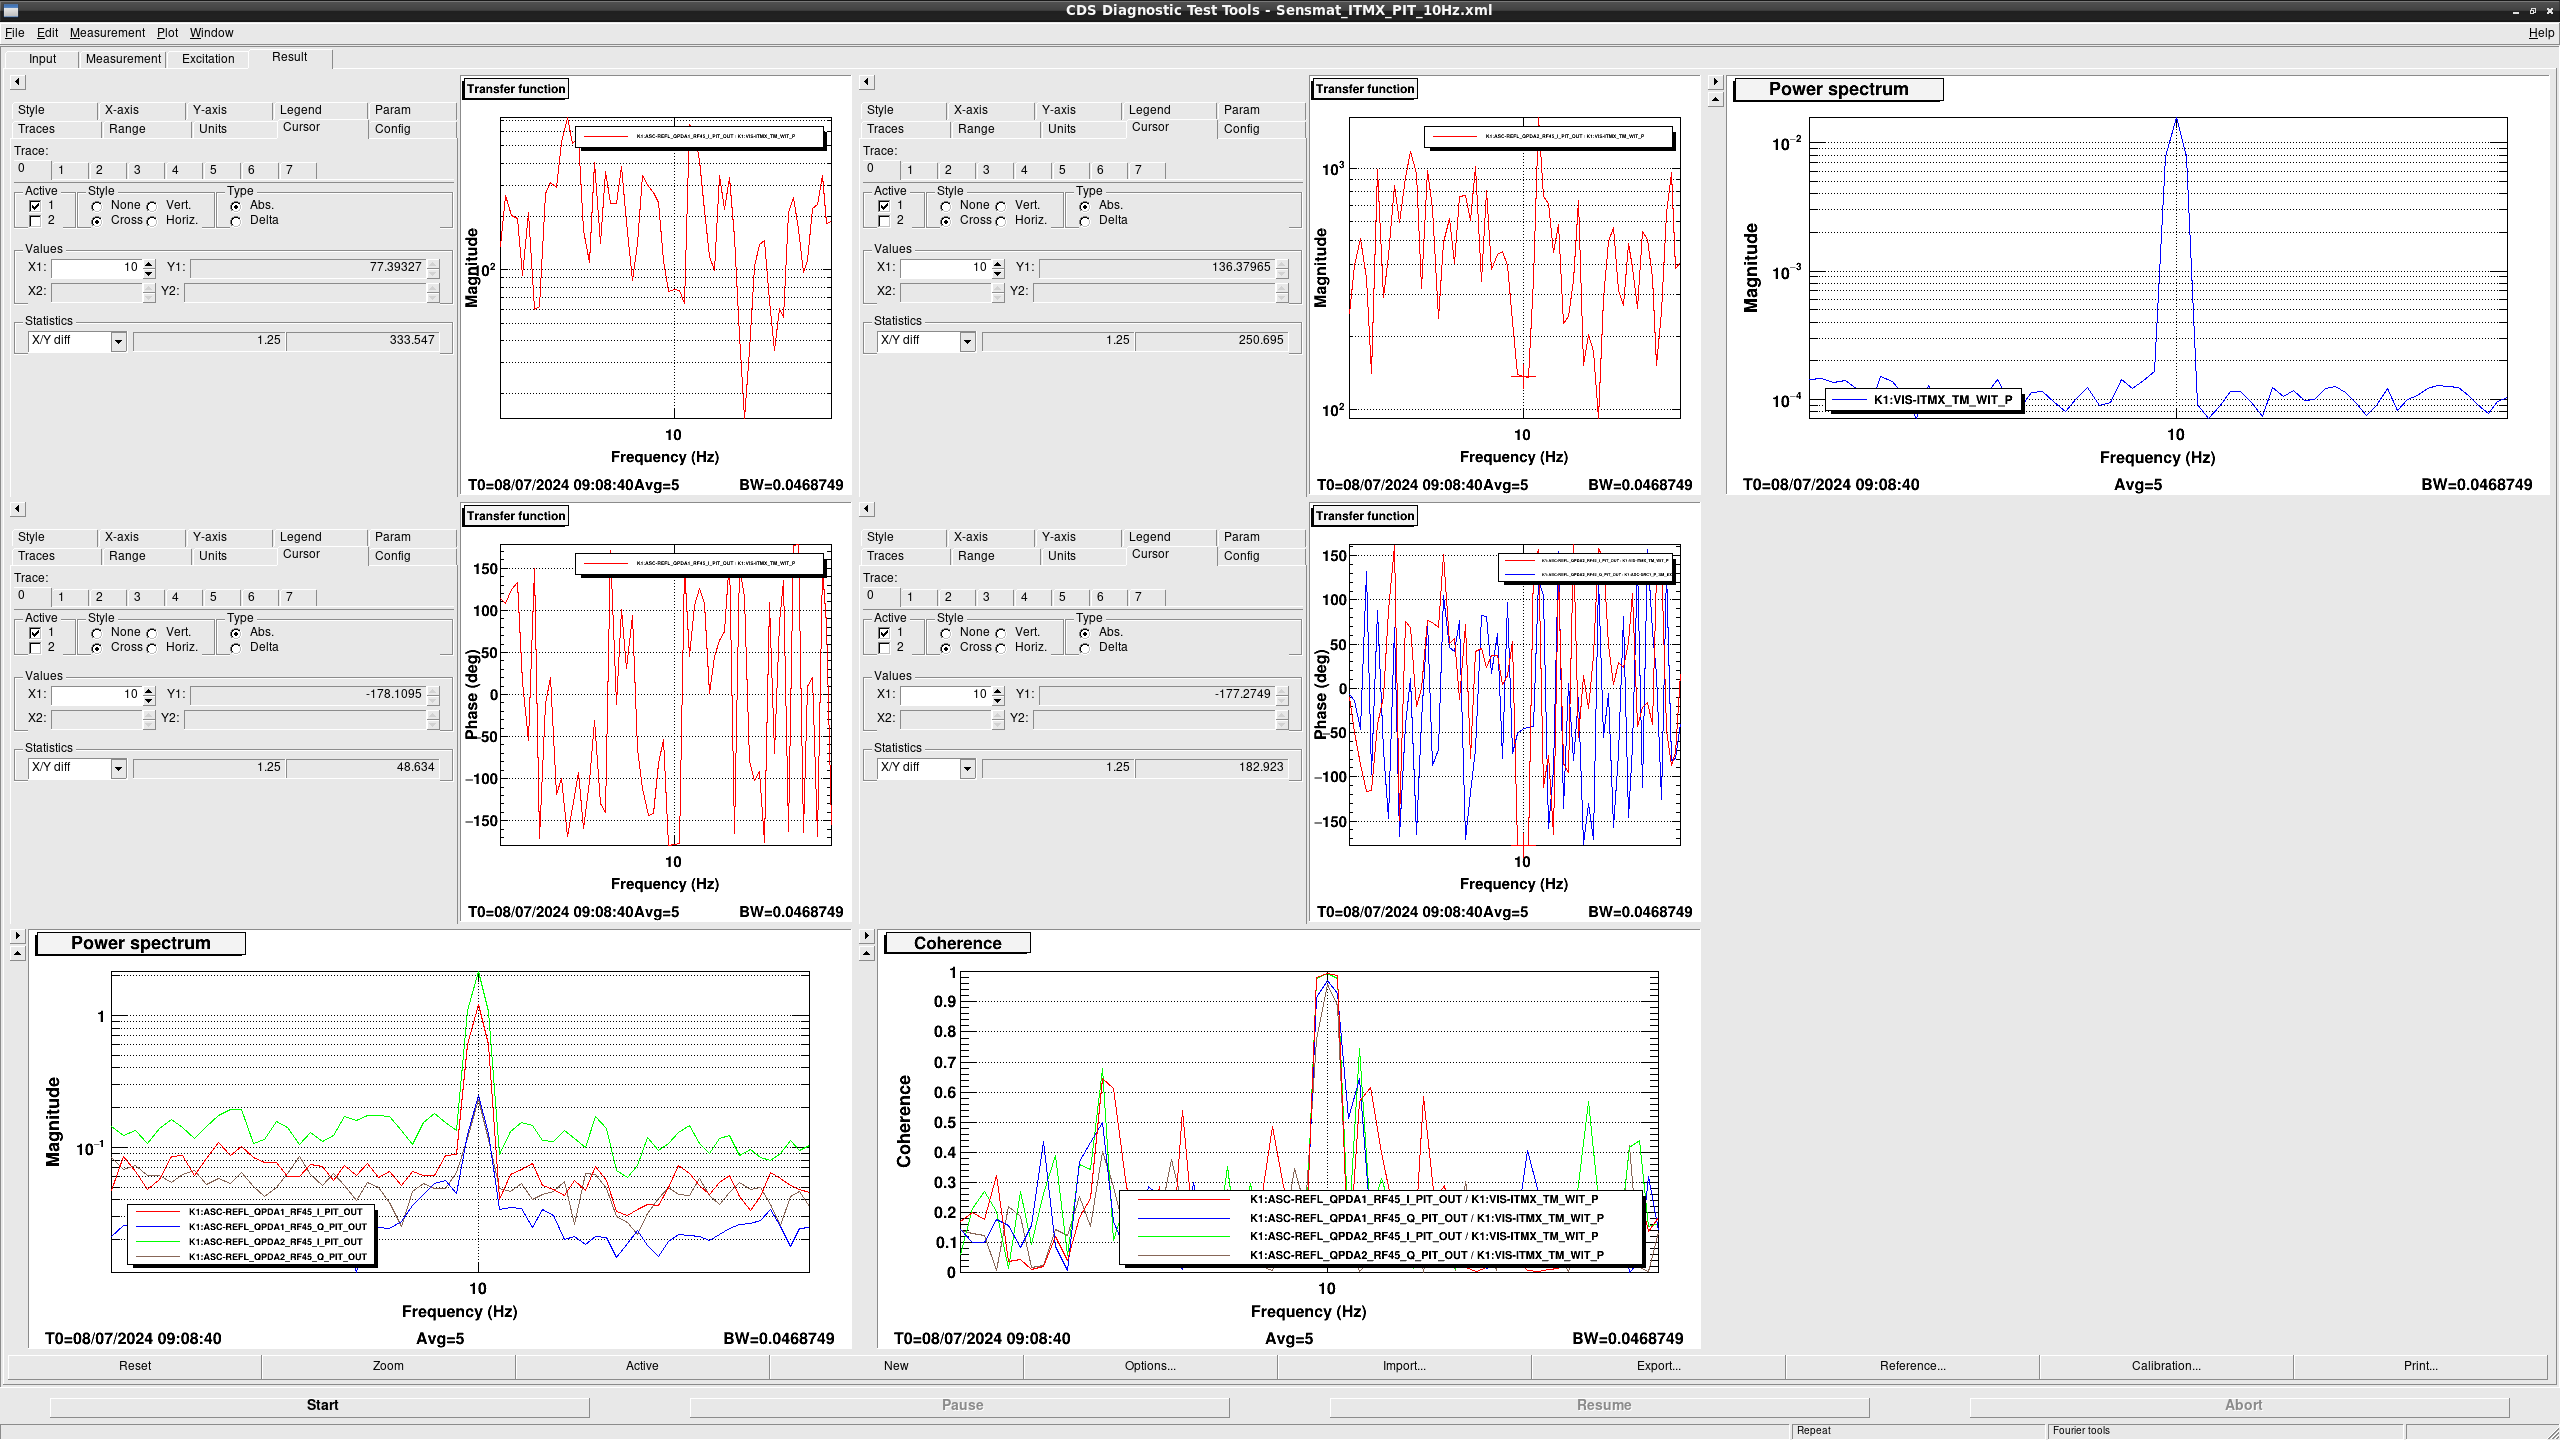
Task: Click the Export... button
Action: [1658, 1366]
